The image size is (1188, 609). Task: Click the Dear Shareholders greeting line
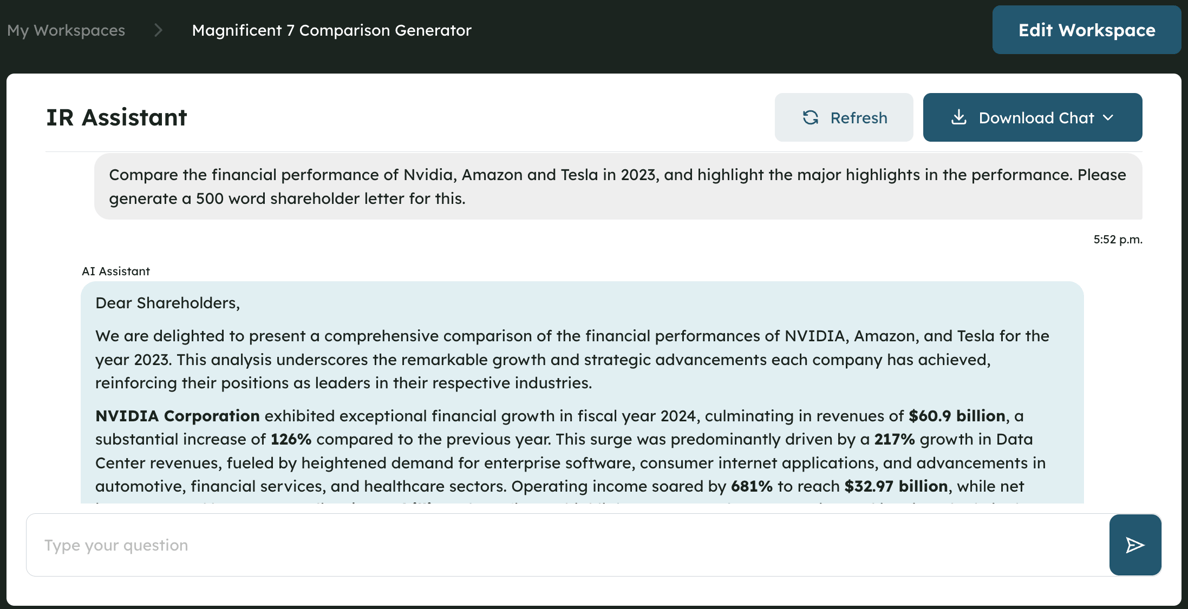[x=167, y=303]
